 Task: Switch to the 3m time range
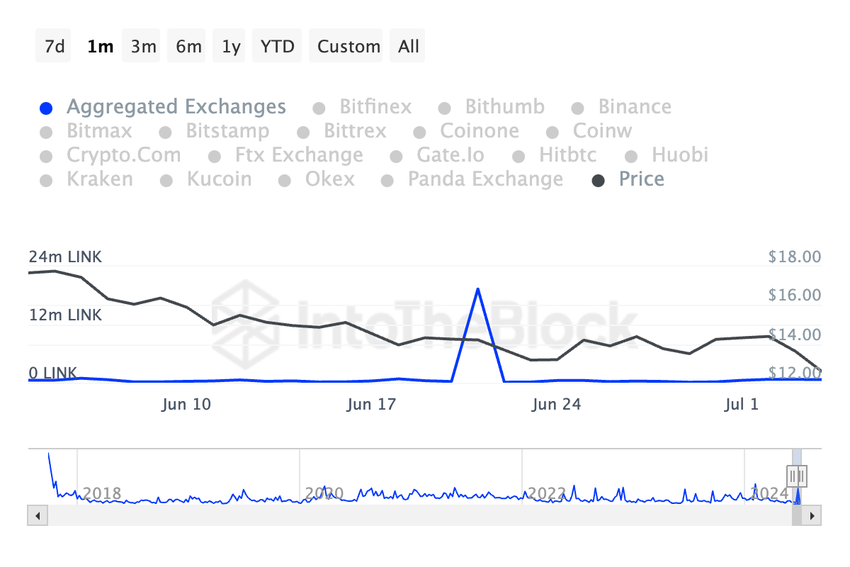(x=143, y=46)
